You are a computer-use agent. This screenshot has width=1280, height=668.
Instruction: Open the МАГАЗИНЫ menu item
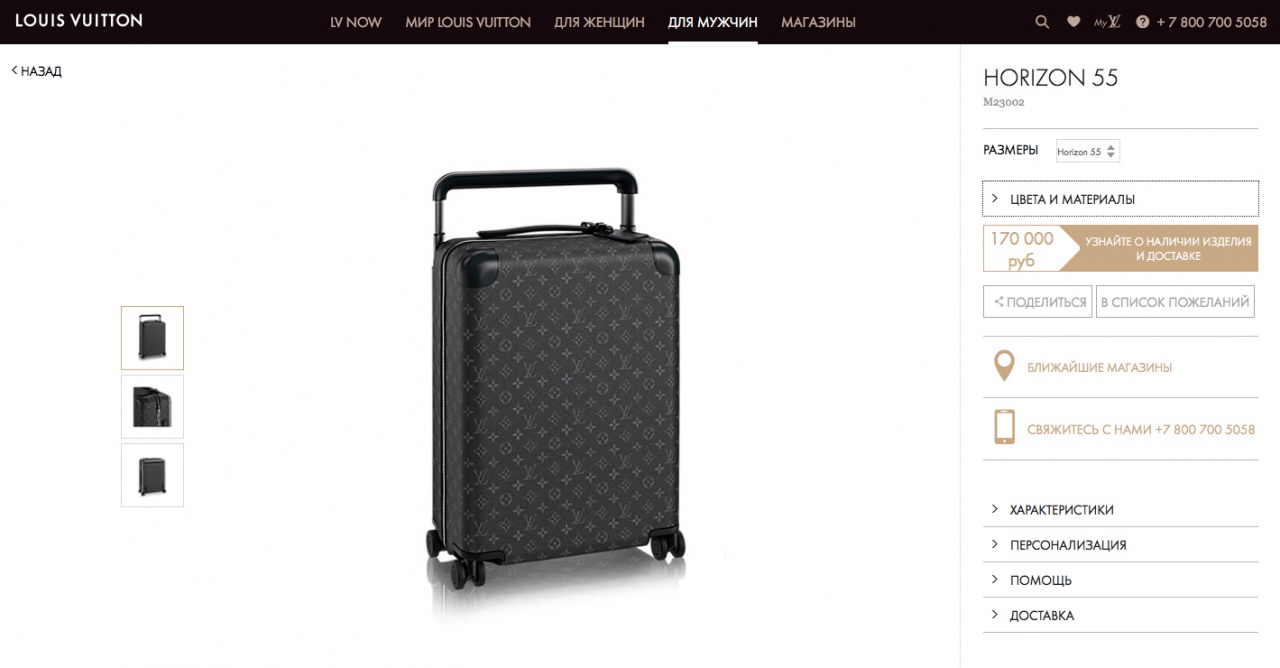click(x=818, y=22)
